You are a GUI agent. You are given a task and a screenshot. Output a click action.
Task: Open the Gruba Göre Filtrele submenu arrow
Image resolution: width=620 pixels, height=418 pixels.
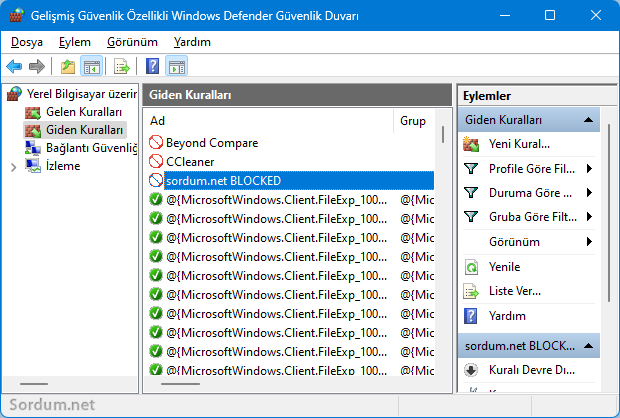(589, 217)
